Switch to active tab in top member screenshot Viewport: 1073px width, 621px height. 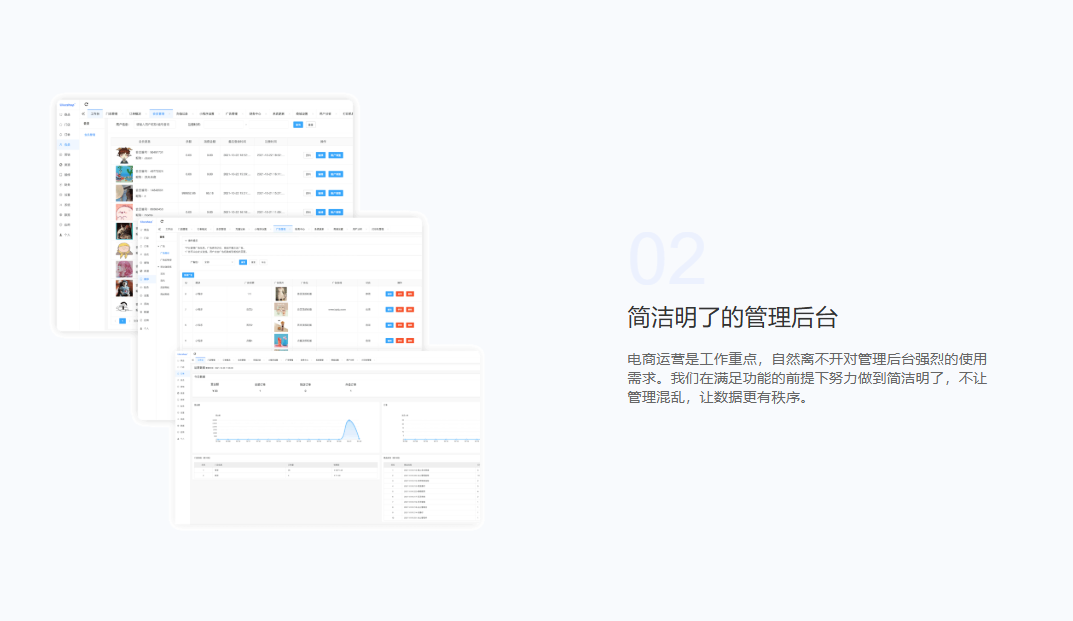[161, 114]
